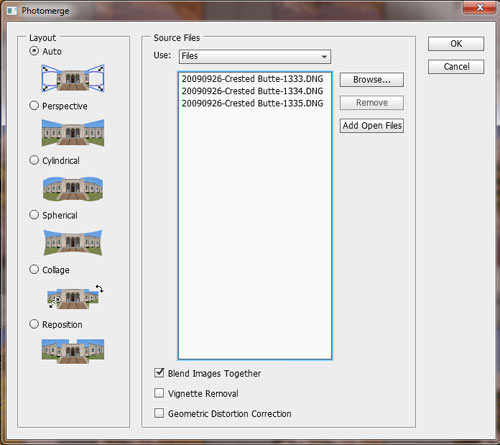Enable the Vignette Removal checkbox

pyautogui.click(x=159, y=393)
